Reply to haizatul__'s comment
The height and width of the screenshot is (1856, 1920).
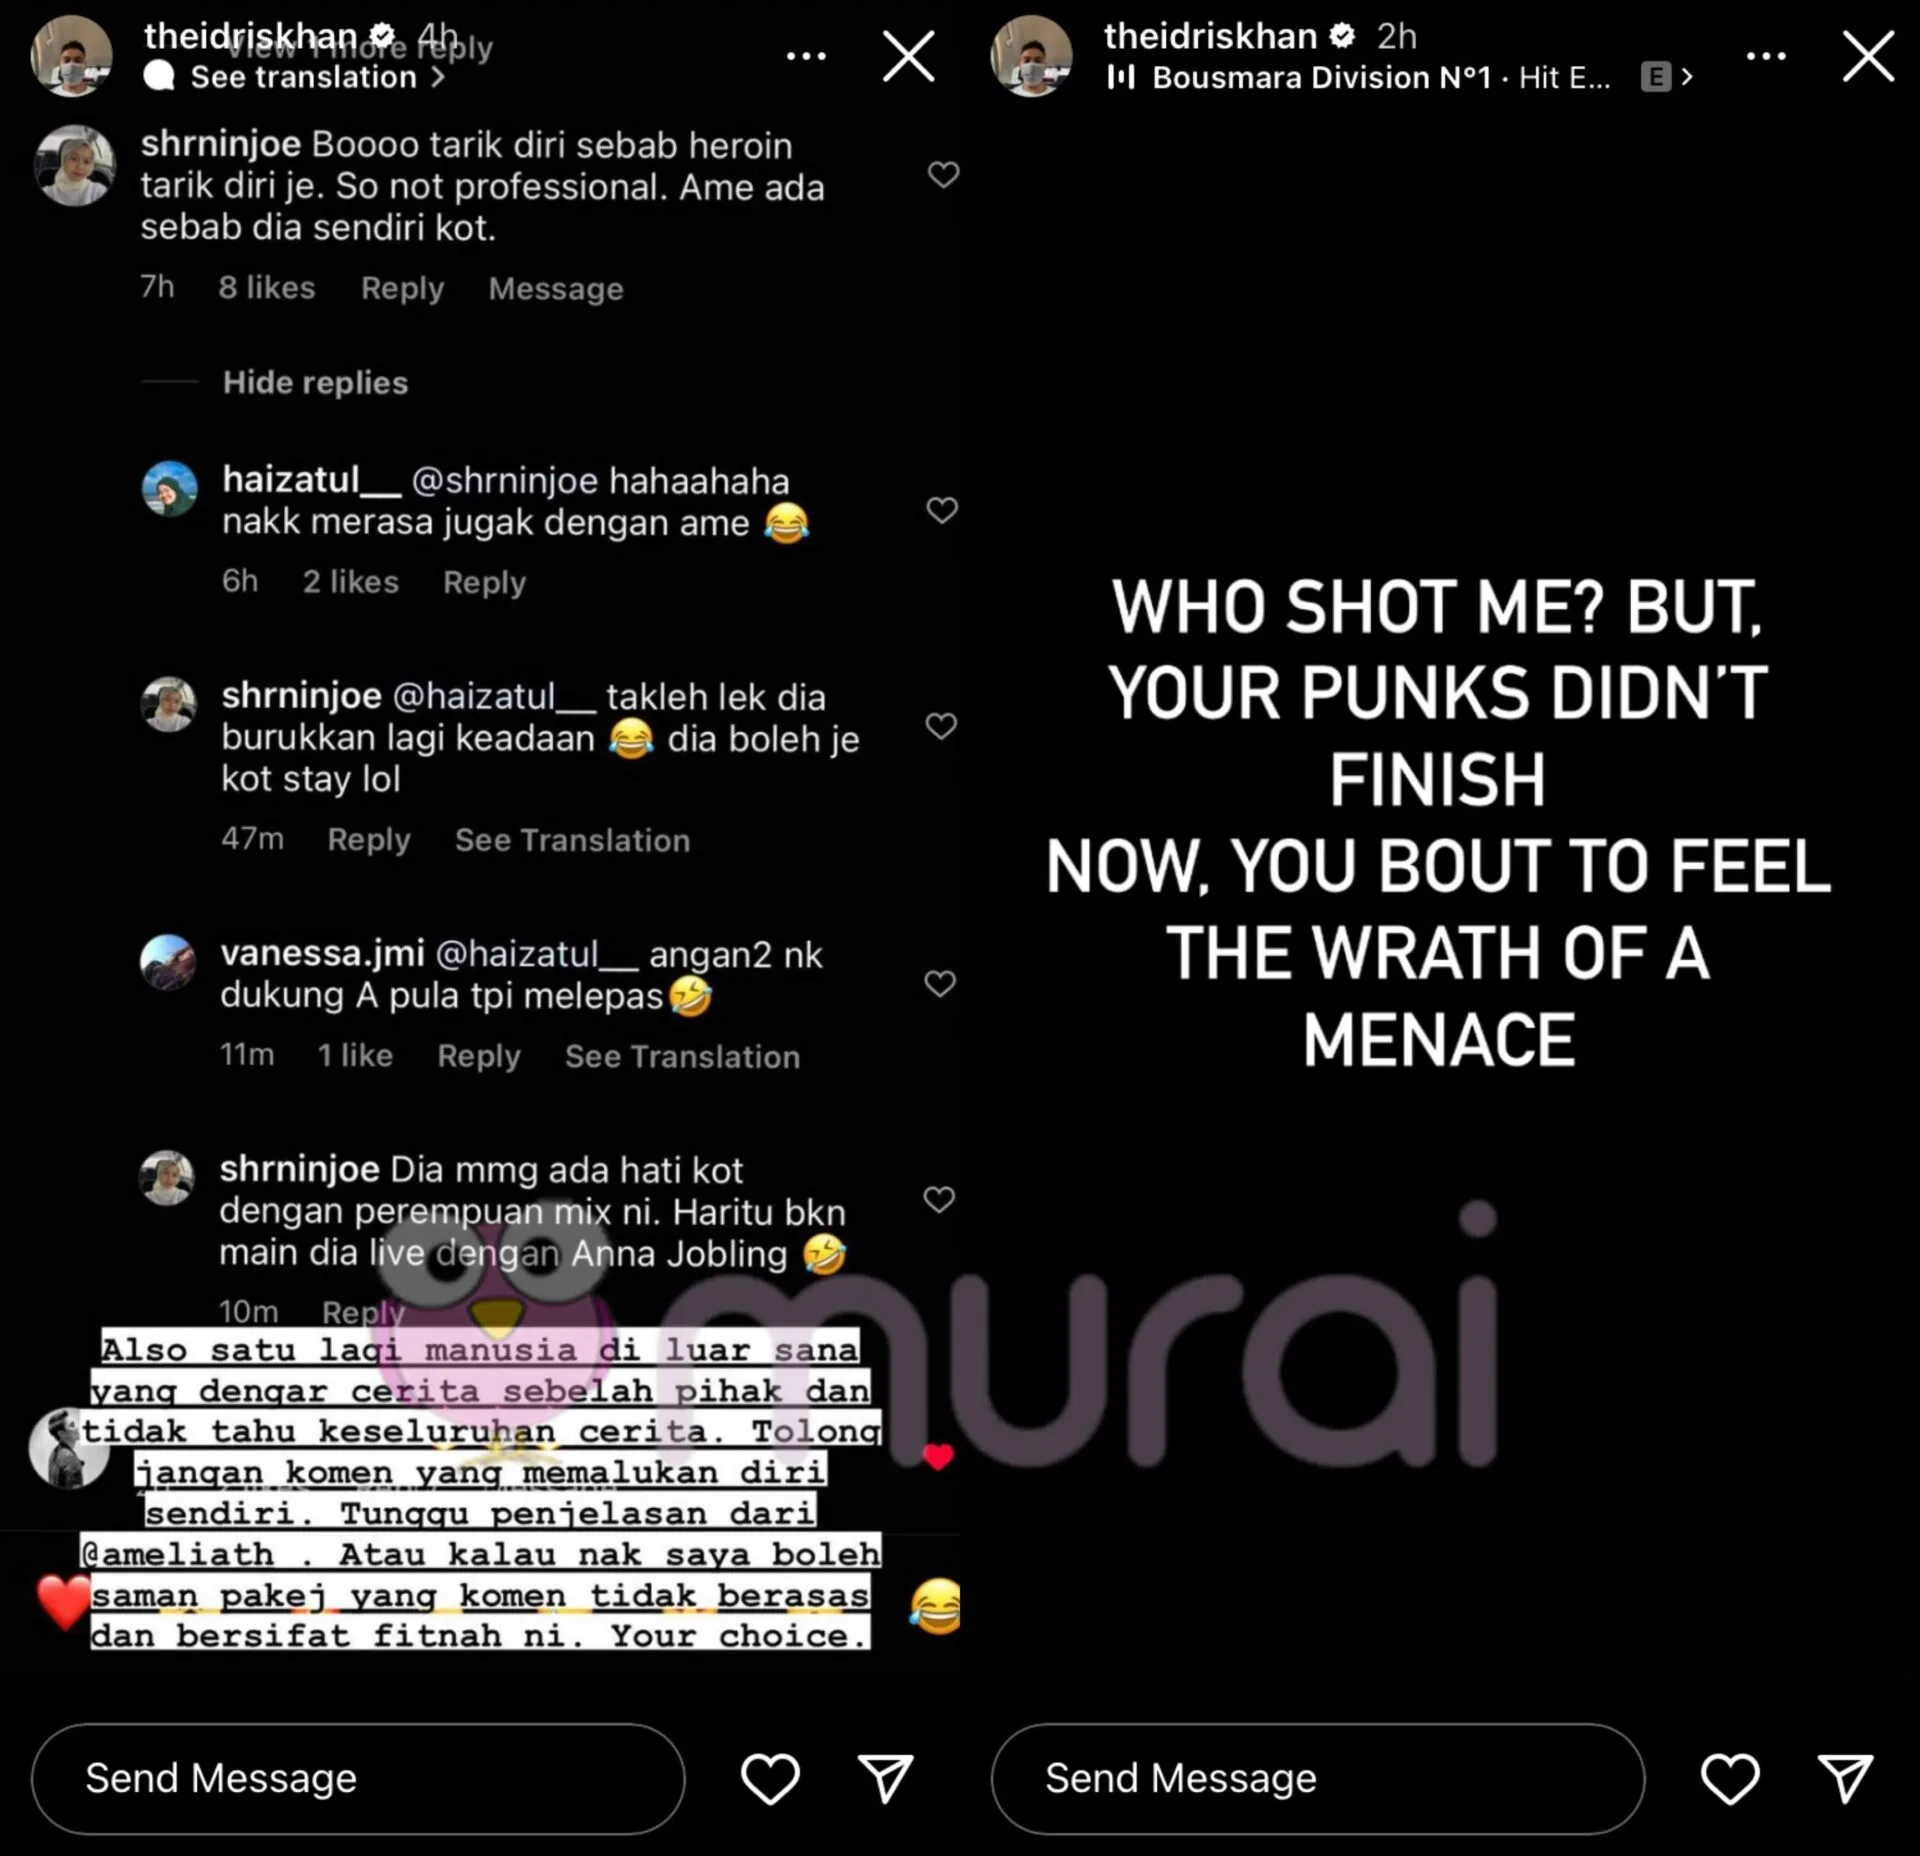point(484,582)
